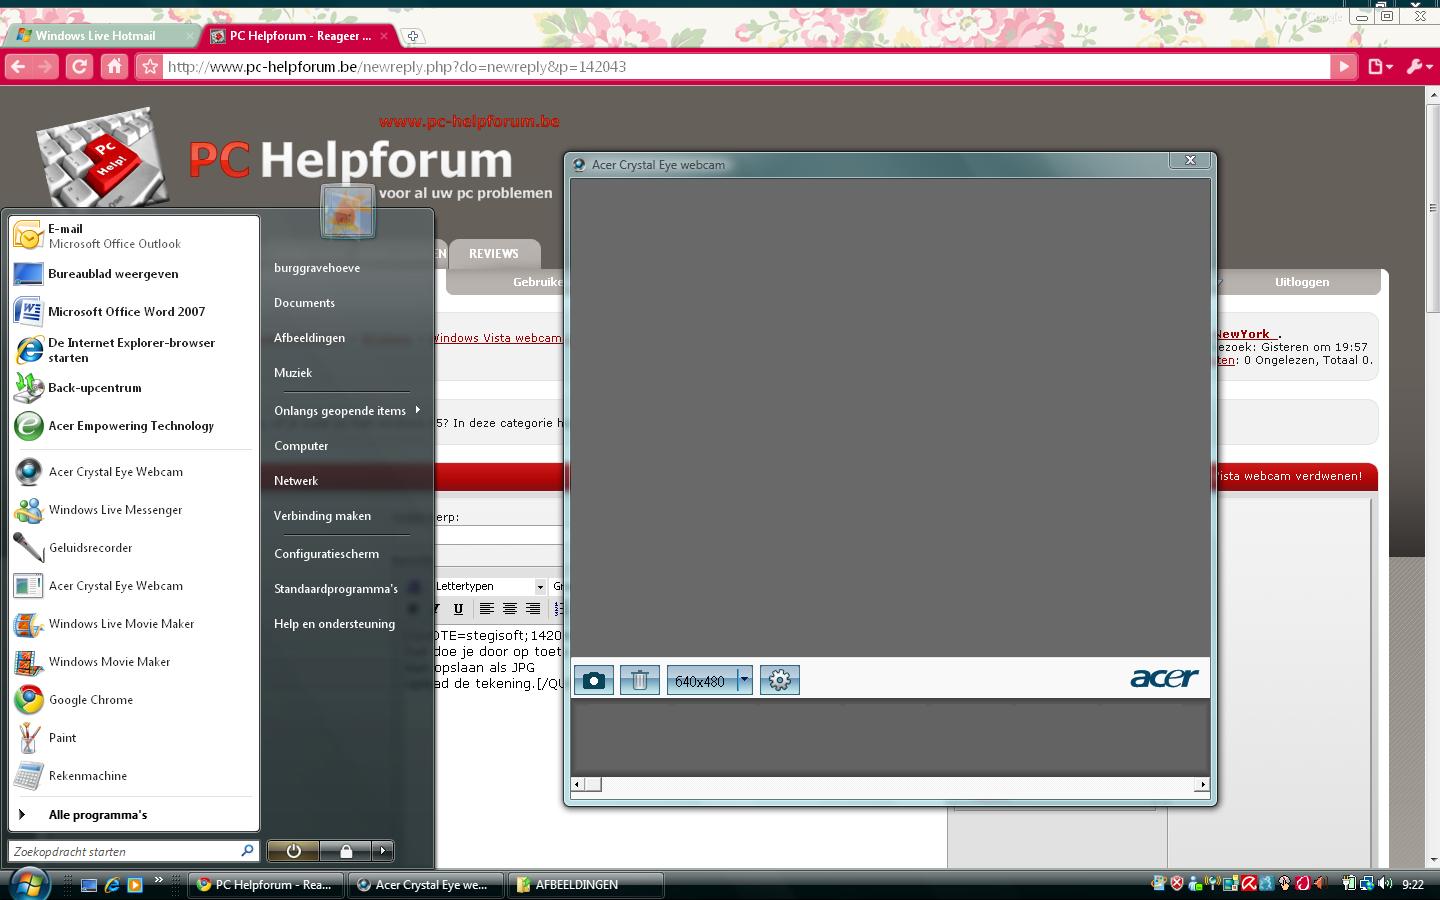Screen dimensions: 1440x900
Task: Click the Chrome reload button
Action: coord(79,67)
